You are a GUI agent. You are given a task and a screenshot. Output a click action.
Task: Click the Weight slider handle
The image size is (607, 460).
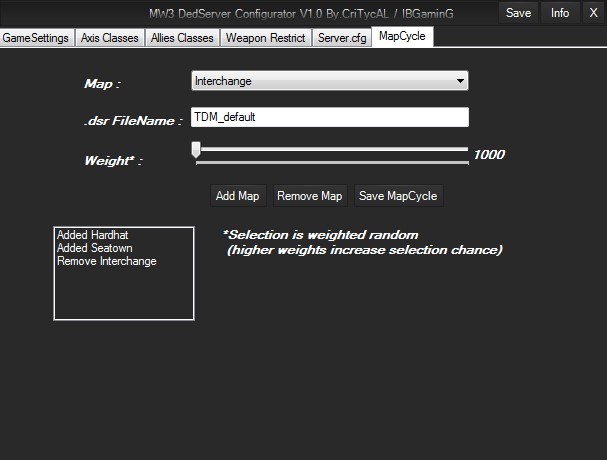point(196,151)
